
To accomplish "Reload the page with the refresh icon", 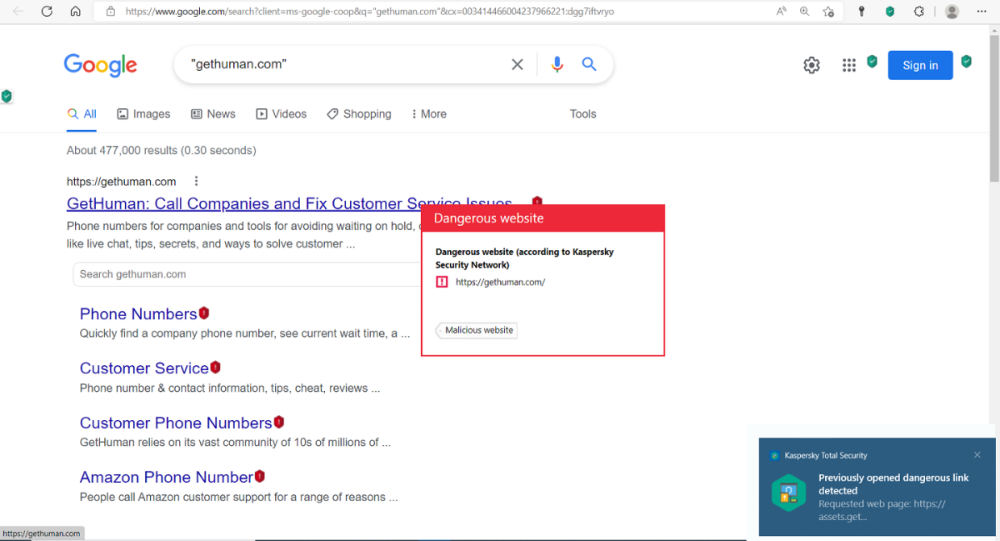I will [x=47, y=11].
